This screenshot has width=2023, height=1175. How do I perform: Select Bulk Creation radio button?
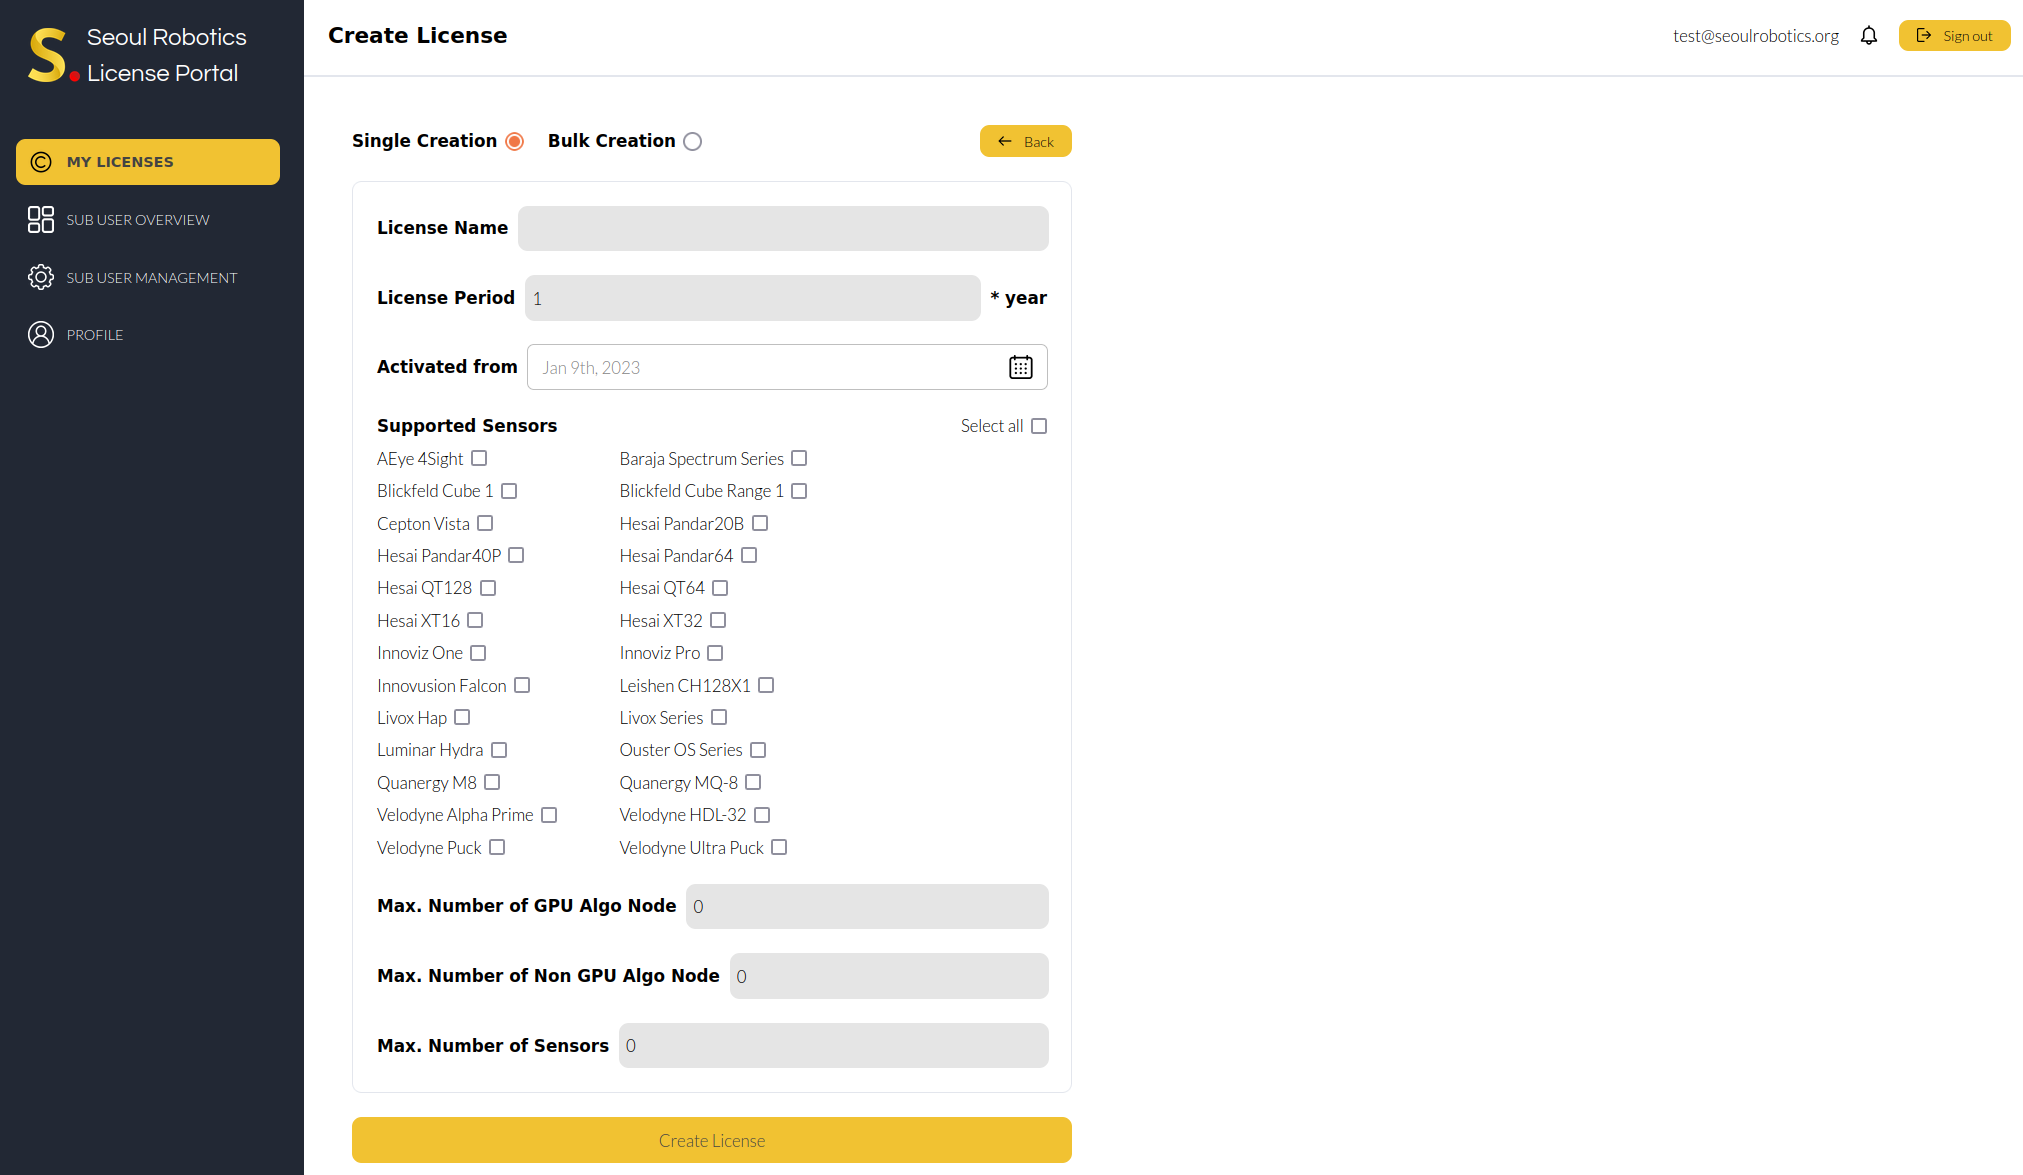[x=692, y=141]
